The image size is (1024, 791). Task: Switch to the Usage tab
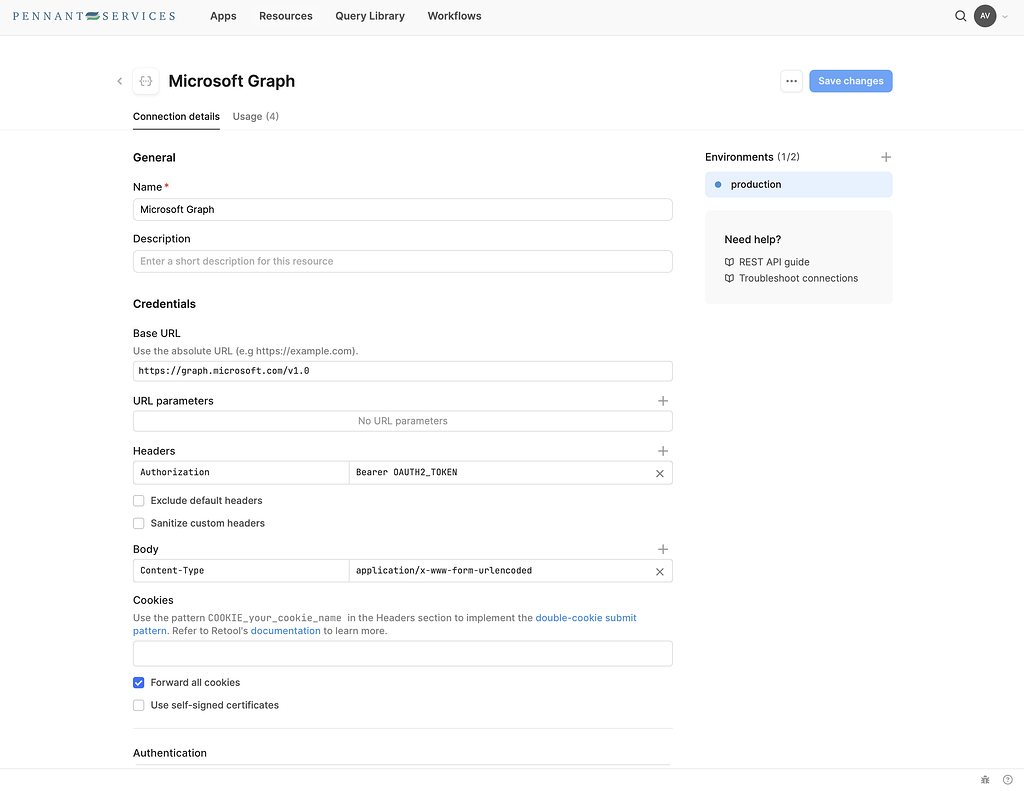255,116
